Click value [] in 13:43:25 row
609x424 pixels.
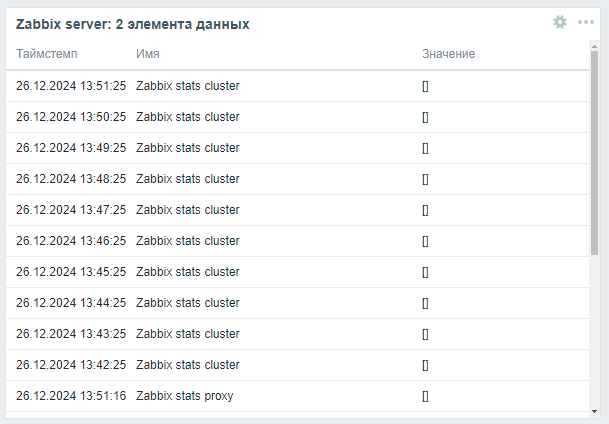pyautogui.click(x=425, y=334)
